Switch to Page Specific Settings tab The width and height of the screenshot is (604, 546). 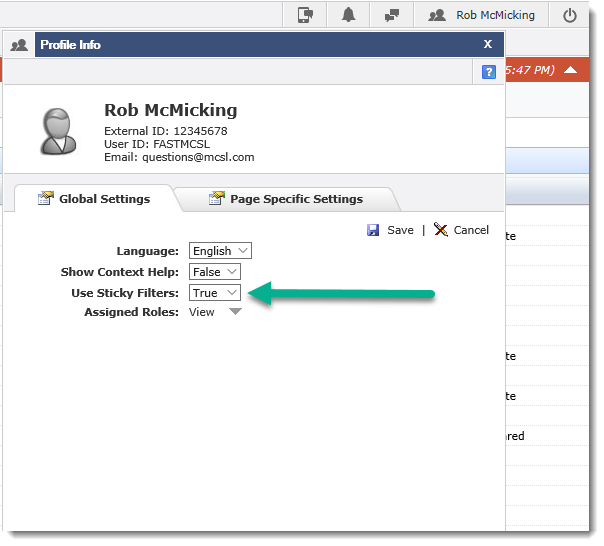(x=286, y=199)
